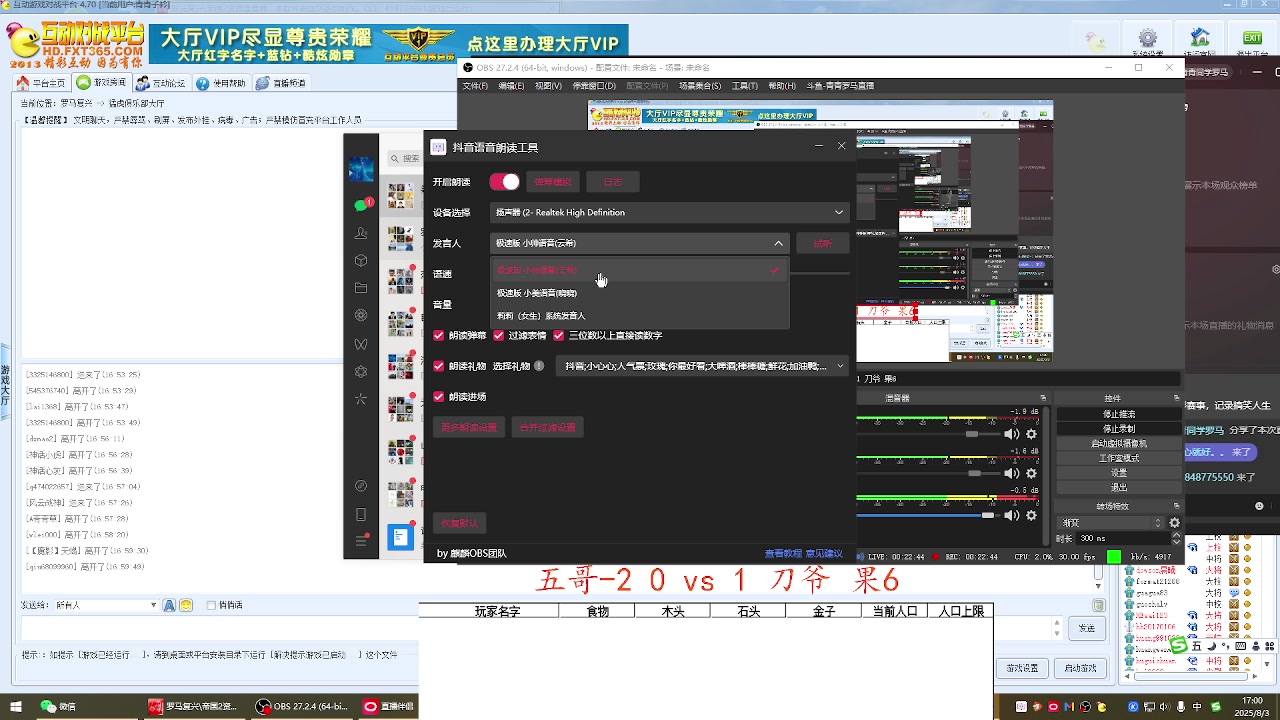Open 更多朗读设置 settings
This screenshot has height=720, width=1280.
click(470, 427)
